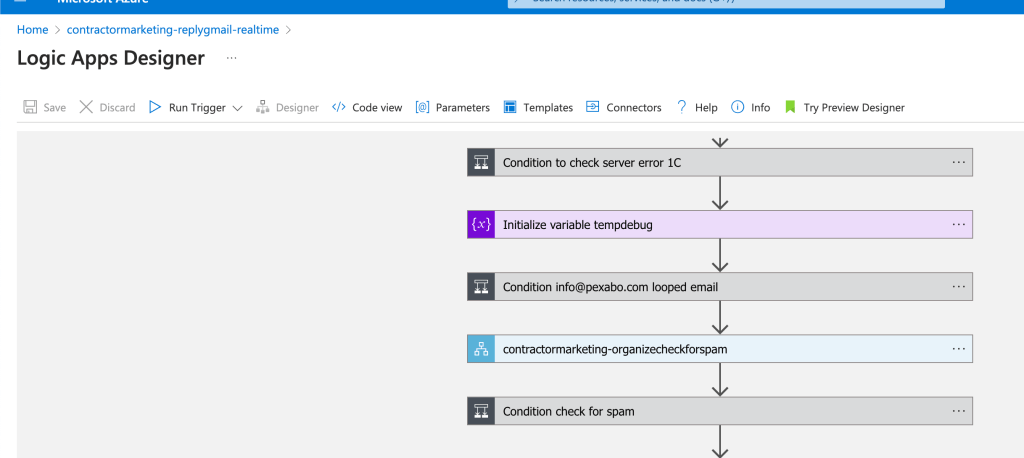The width and height of the screenshot is (1024, 458).
Task: Expand the Initialize variable tempdebug step
Action: pos(720,224)
